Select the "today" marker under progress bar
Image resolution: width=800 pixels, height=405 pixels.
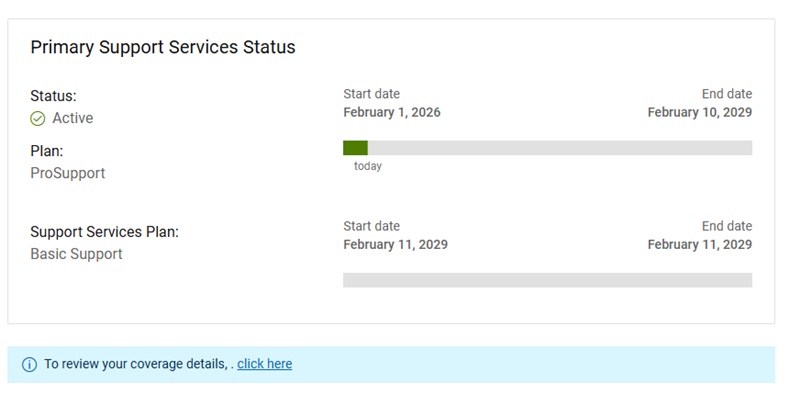pos(368,166)
